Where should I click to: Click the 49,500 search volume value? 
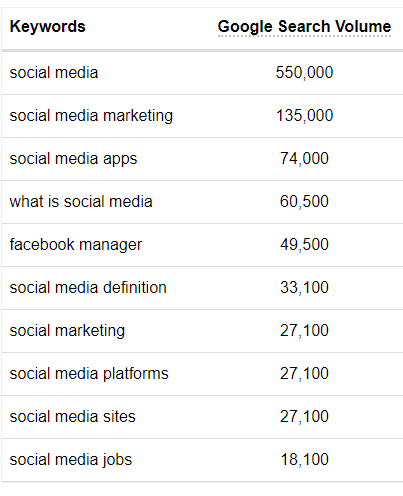pos(304,245)
